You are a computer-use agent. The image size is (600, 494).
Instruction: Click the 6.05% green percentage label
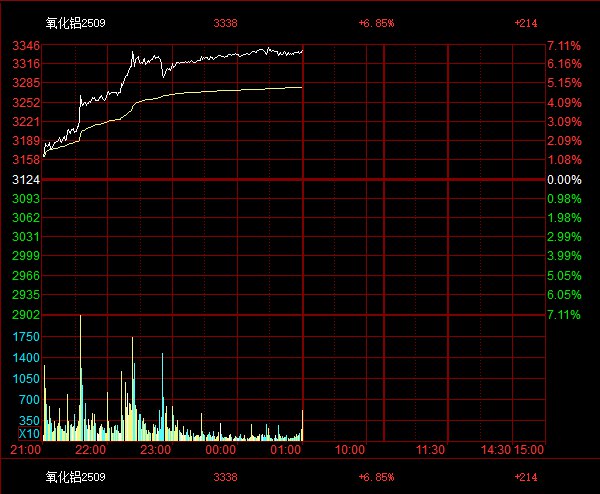(564, 295)
